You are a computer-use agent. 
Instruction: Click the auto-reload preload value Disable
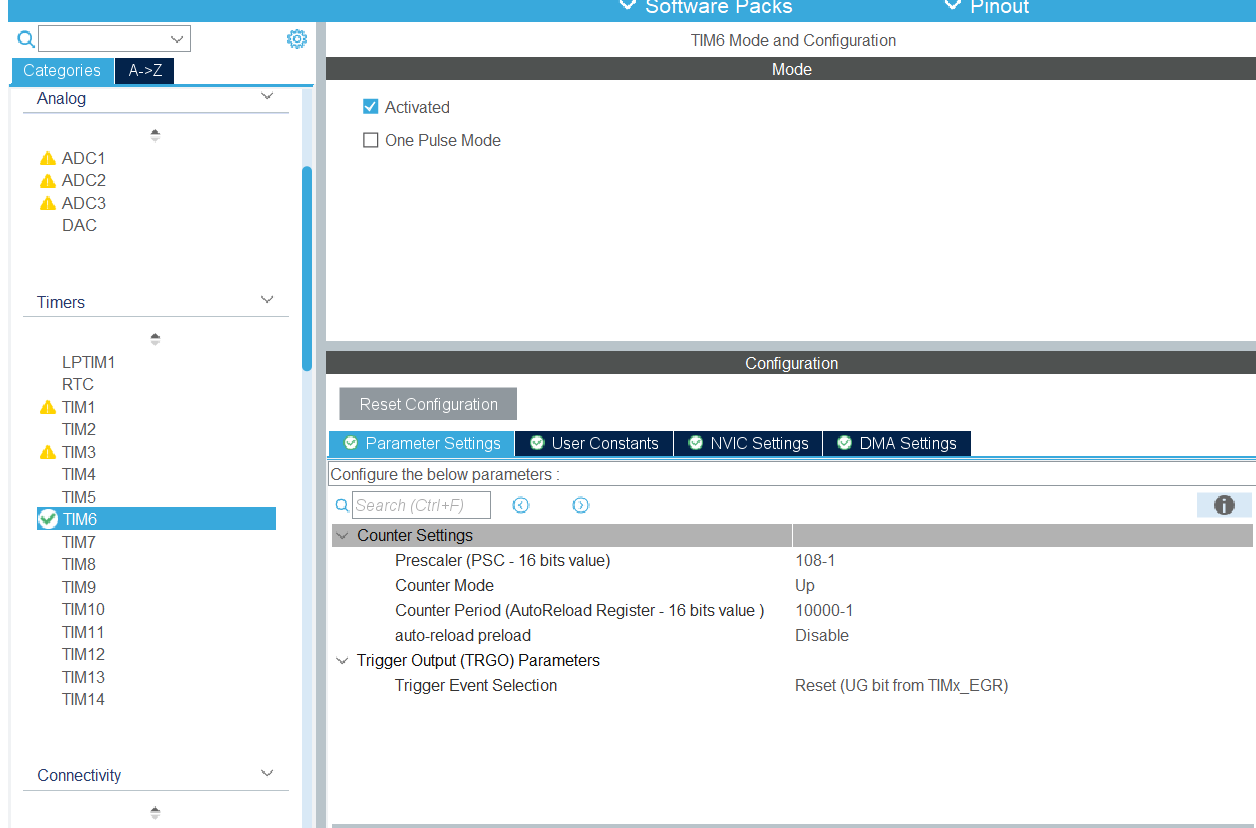click(822, 635)
